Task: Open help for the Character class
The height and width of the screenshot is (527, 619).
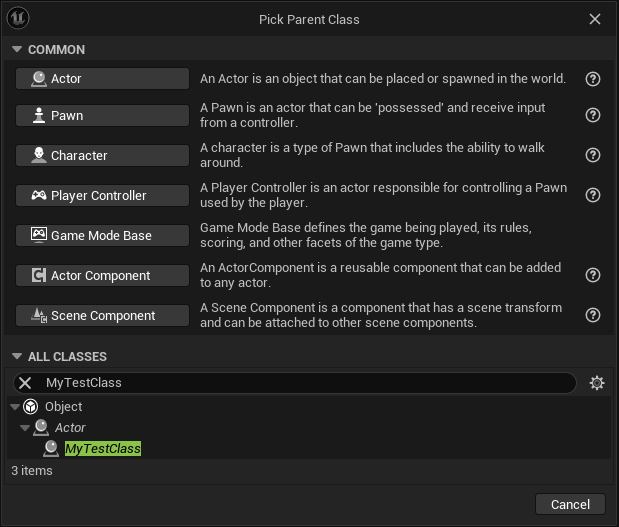Action: coord(593,156)
